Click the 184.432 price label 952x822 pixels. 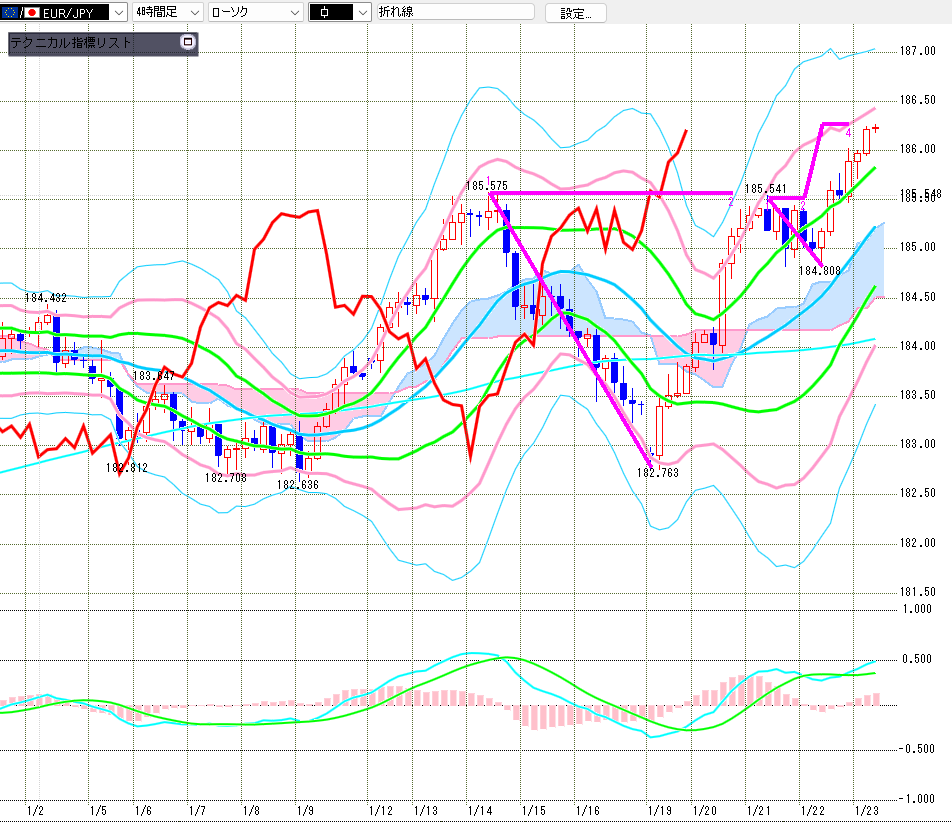45,298
